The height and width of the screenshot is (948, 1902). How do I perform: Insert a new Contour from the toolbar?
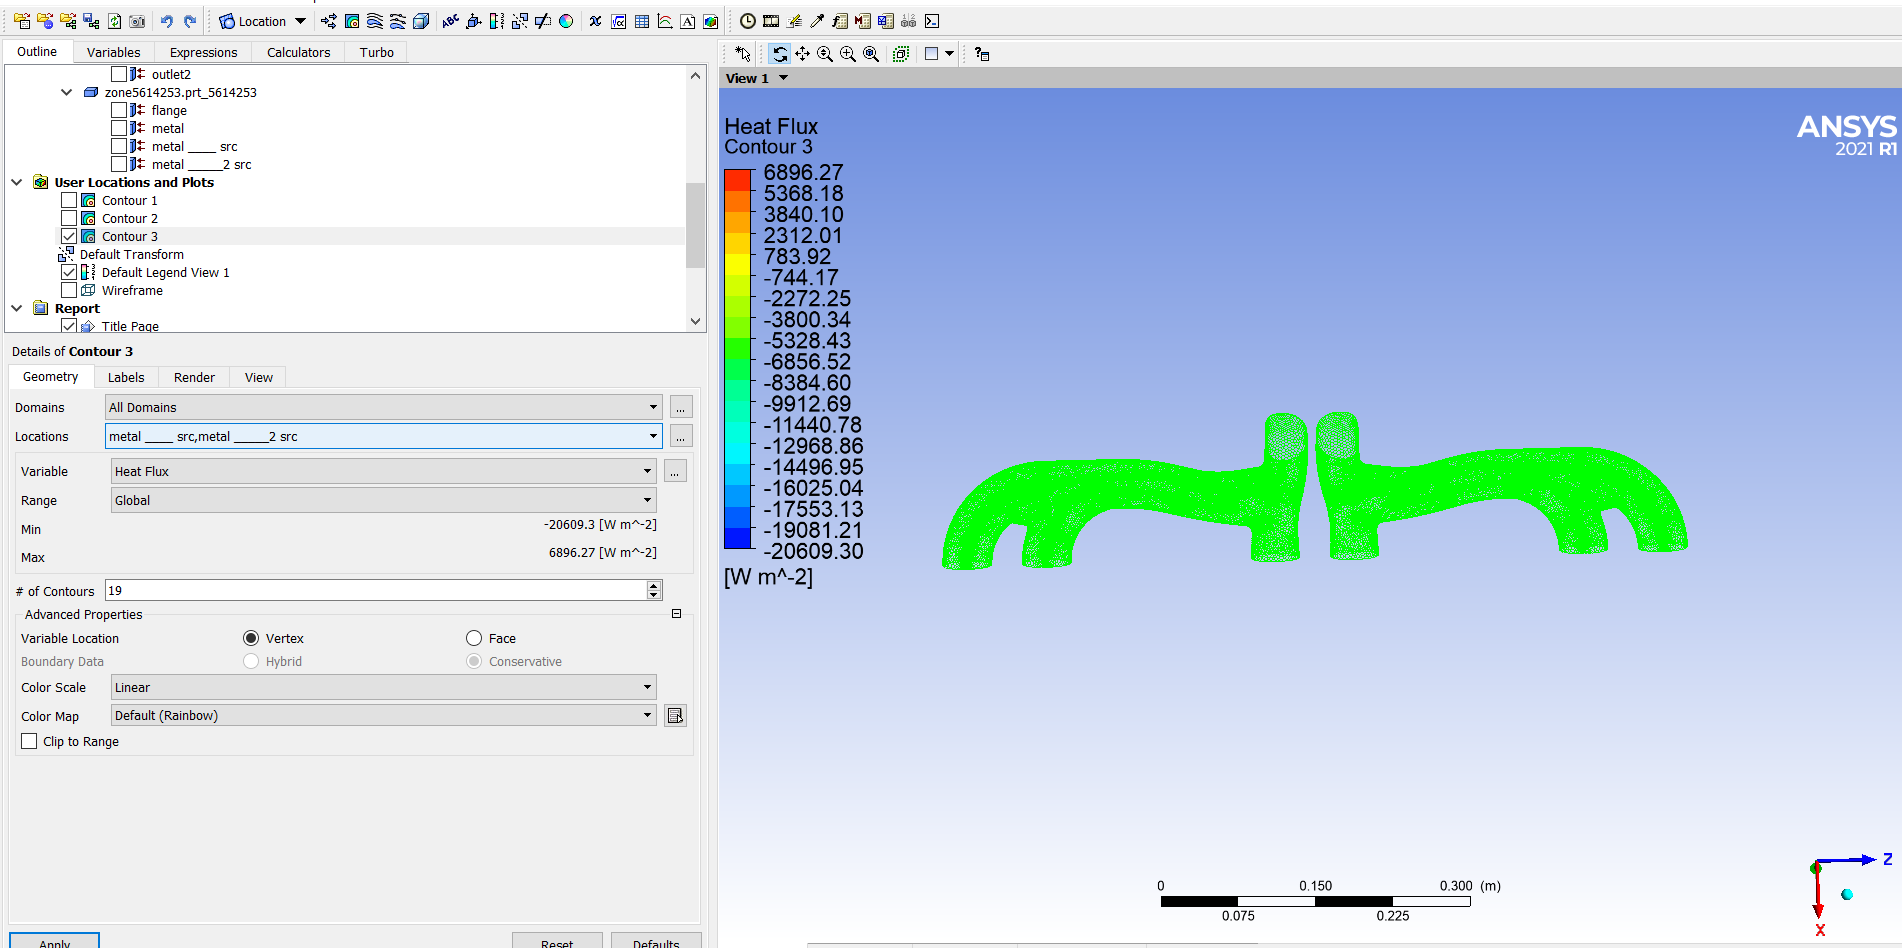352,21
